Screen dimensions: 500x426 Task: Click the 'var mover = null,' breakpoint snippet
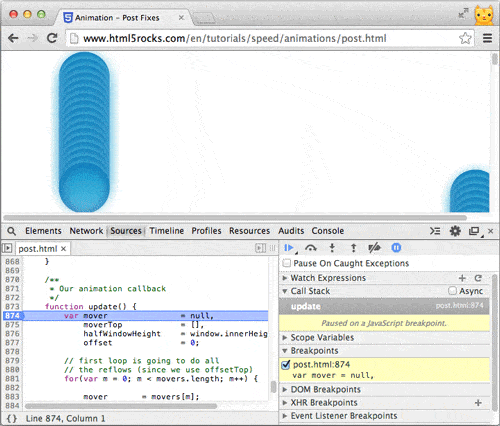coord(333,375)
